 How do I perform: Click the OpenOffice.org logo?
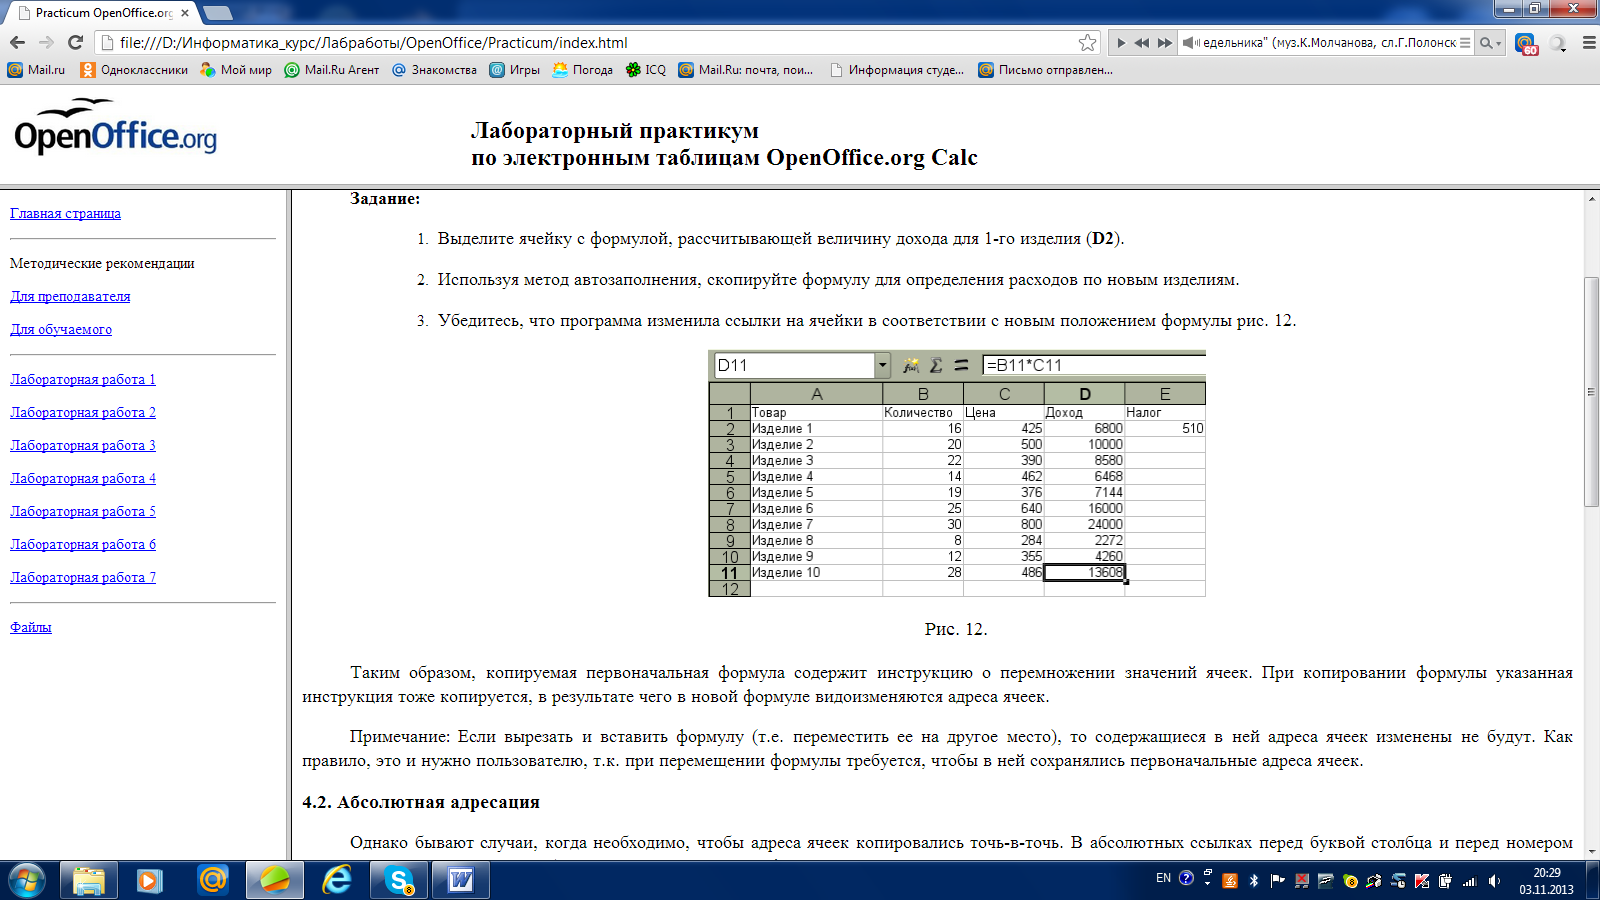115,128
